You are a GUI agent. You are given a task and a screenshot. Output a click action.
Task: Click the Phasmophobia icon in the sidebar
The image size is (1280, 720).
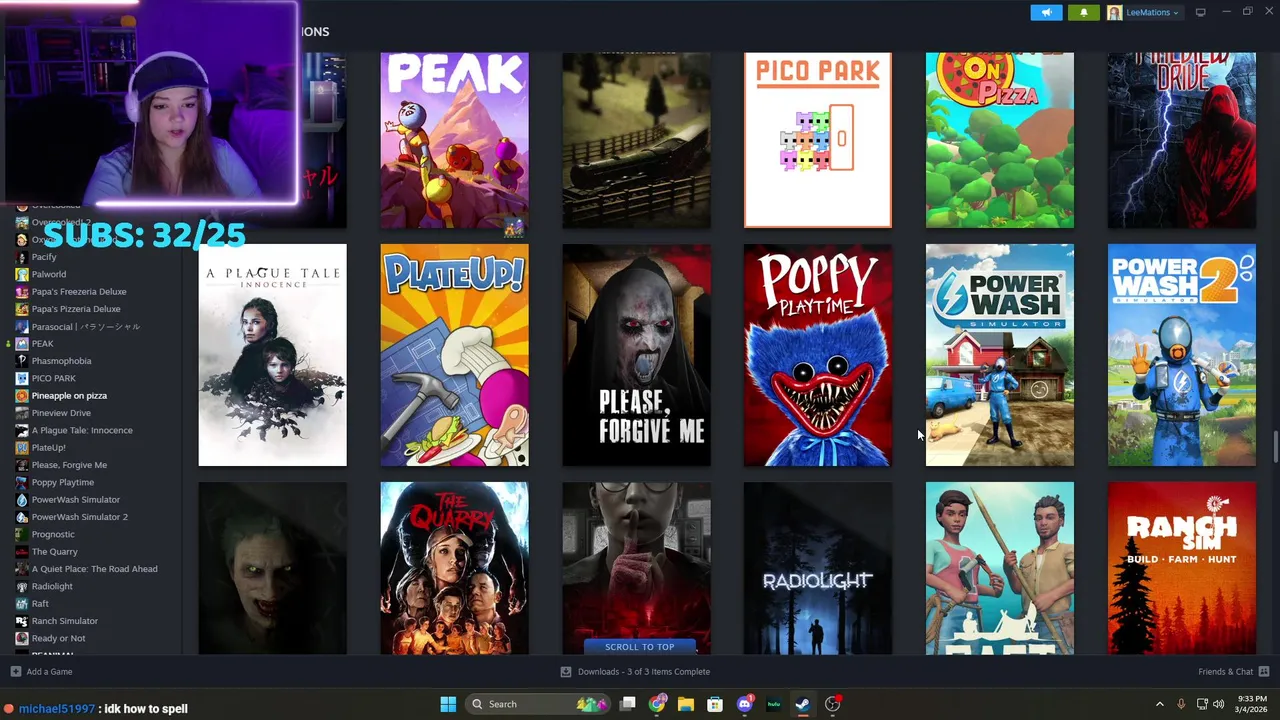point(22,361)
